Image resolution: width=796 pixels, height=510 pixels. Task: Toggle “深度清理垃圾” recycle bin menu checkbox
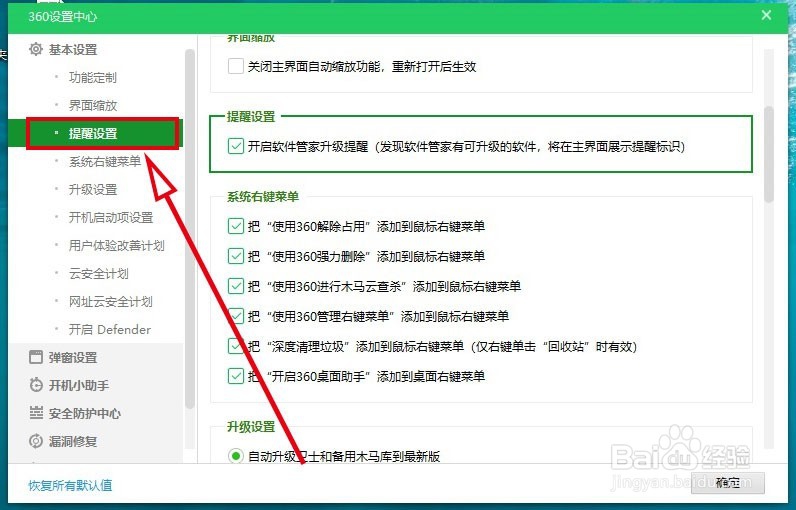point(236,346)
